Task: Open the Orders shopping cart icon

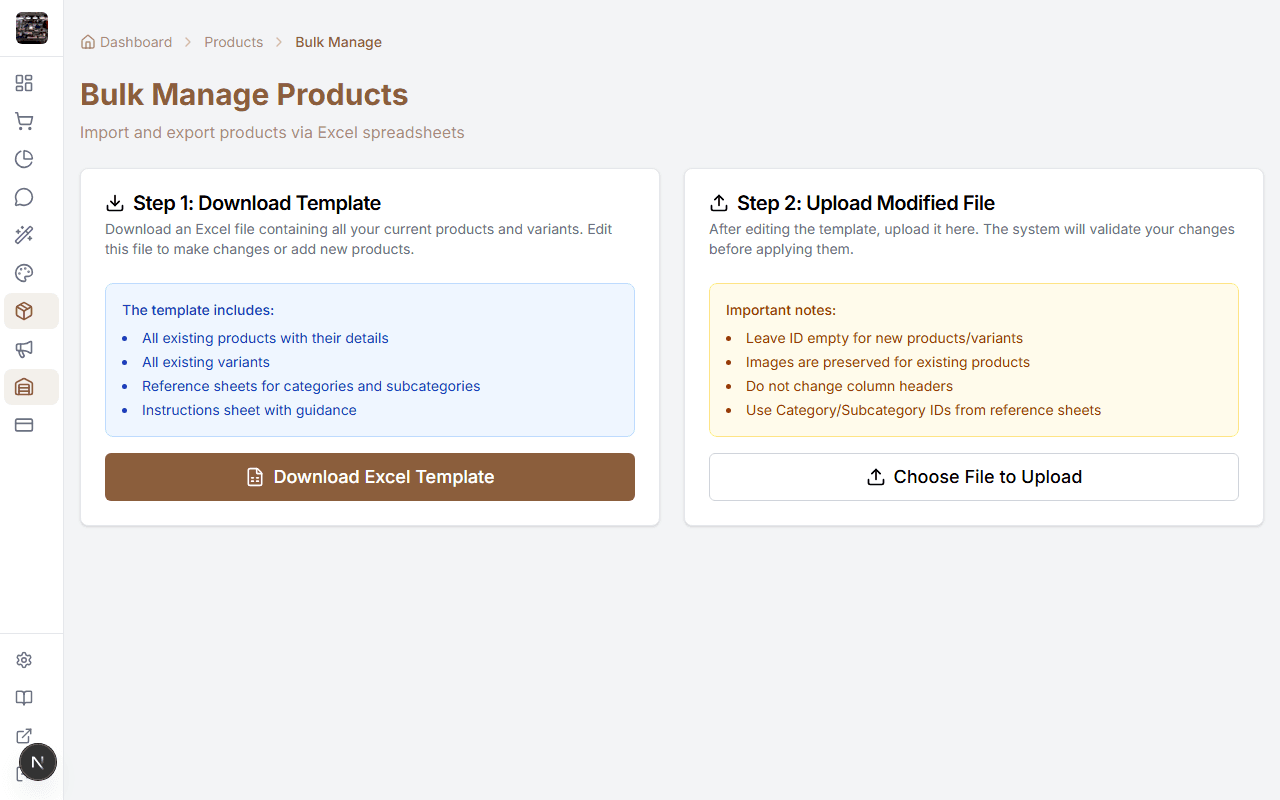Action: [x=24, y=121]
